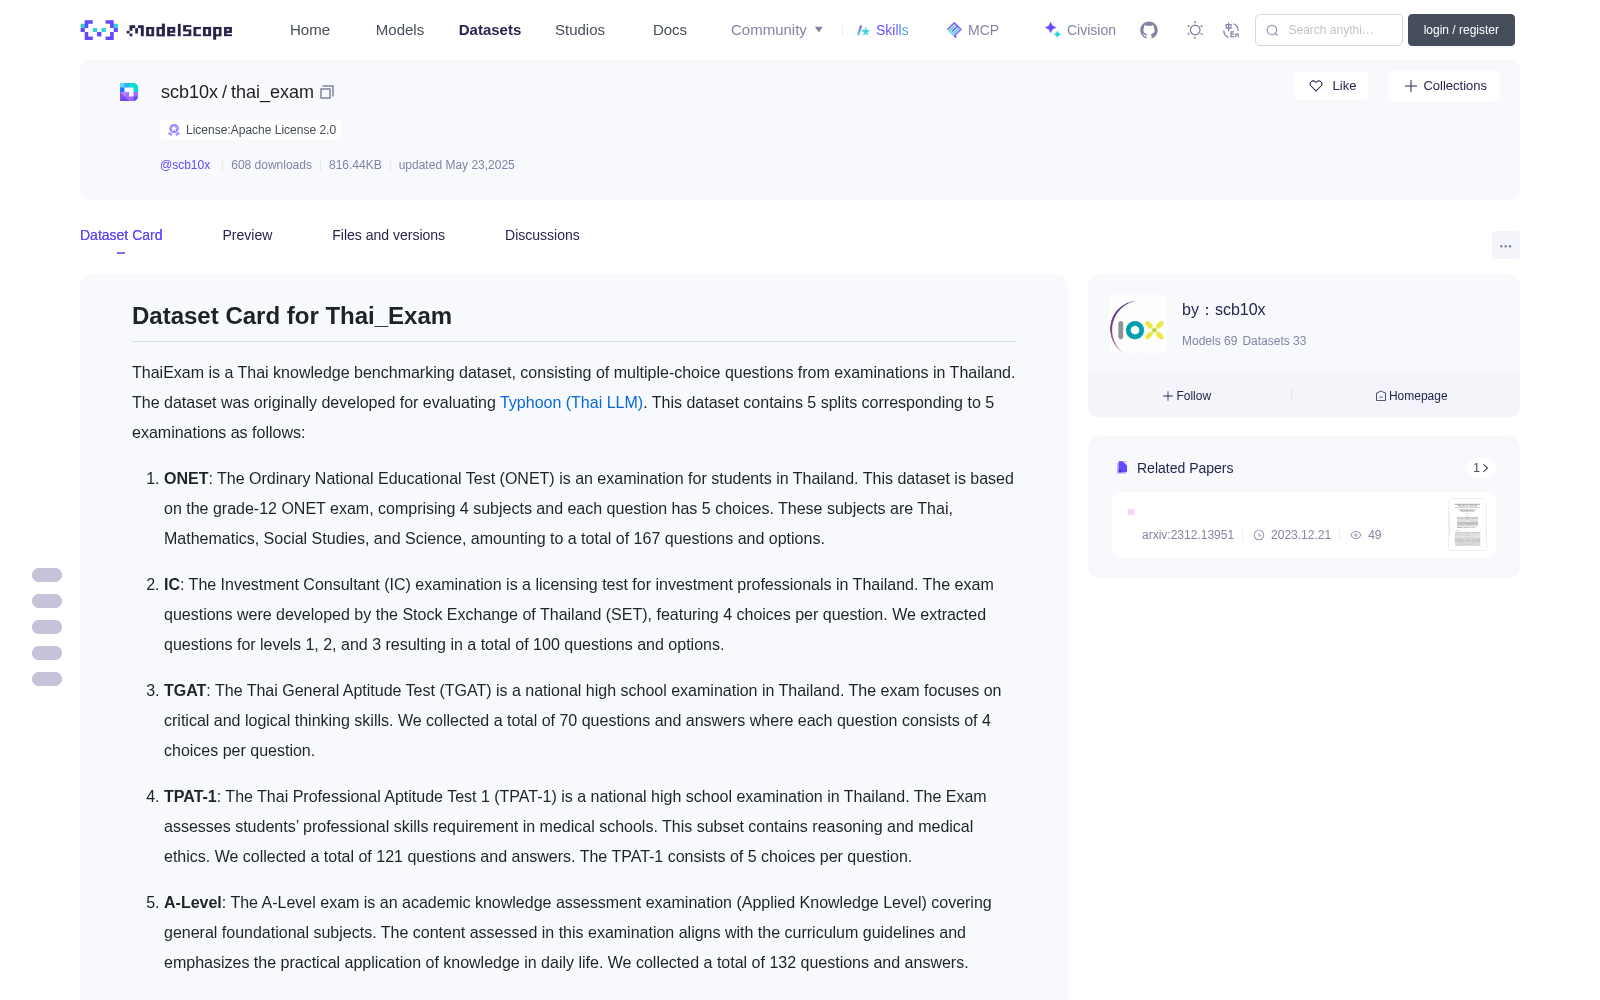Click 'License:Apache License 2.0' label
The height and width of the screenshot is (1000, 1600).
pos(261,130)
